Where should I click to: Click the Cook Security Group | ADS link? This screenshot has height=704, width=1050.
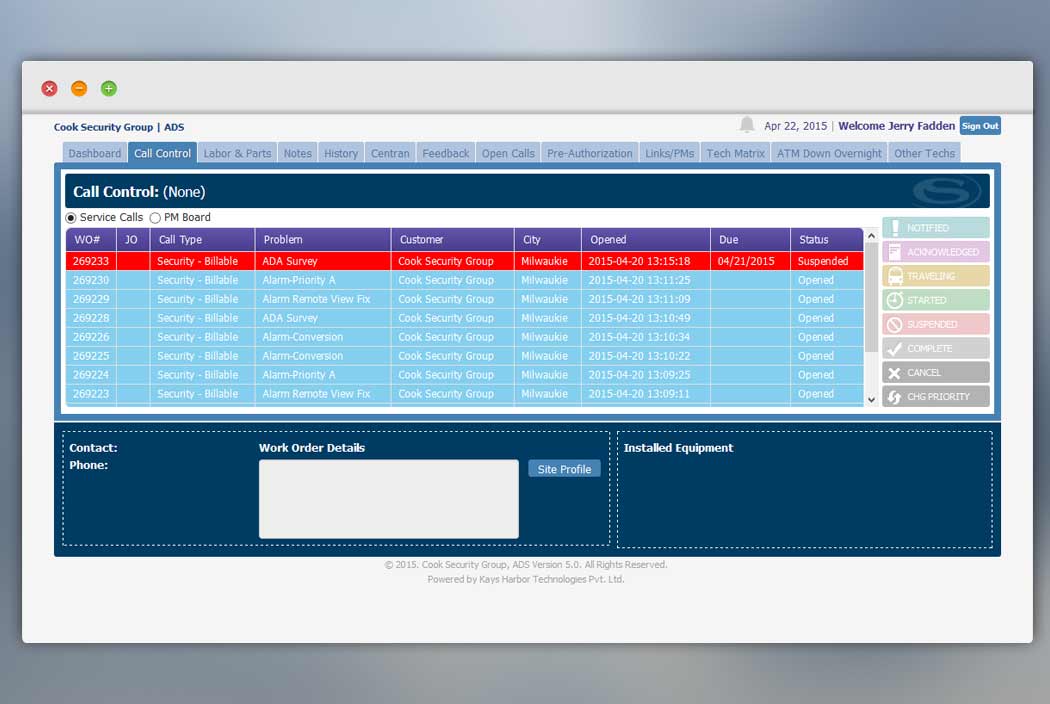tap(119, 127)
